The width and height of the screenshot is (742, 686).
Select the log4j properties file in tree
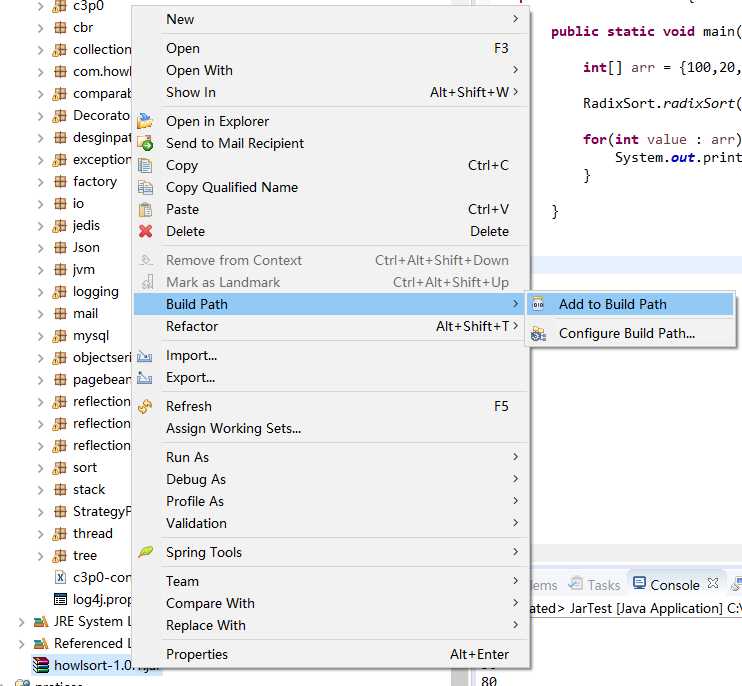click(102, 599)
